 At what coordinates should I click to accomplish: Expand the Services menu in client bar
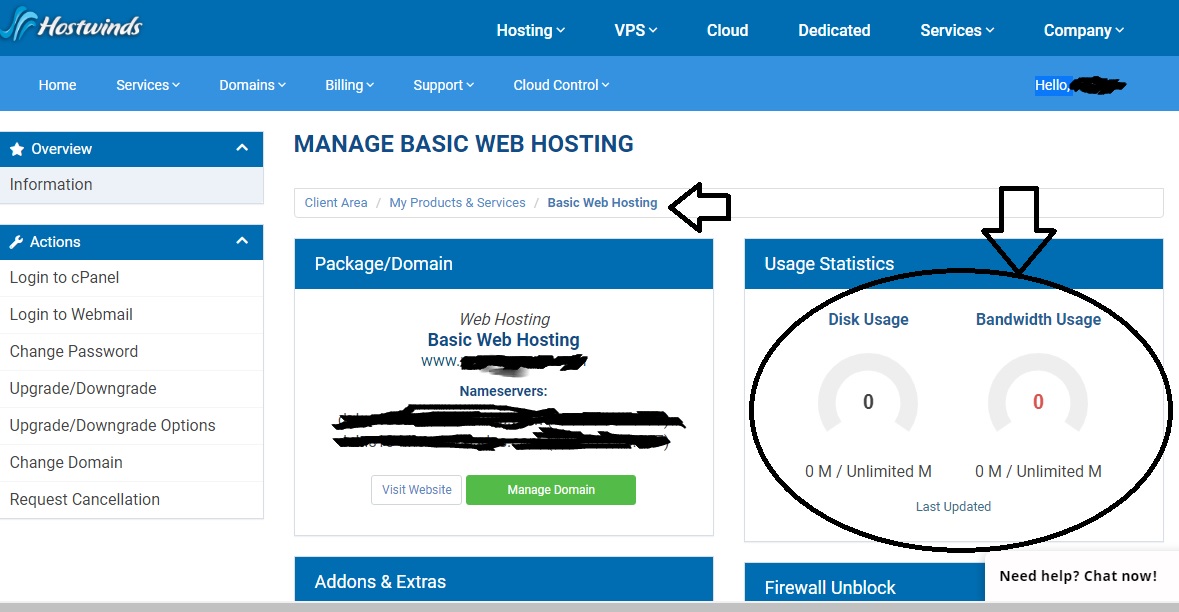pos(147,85)
